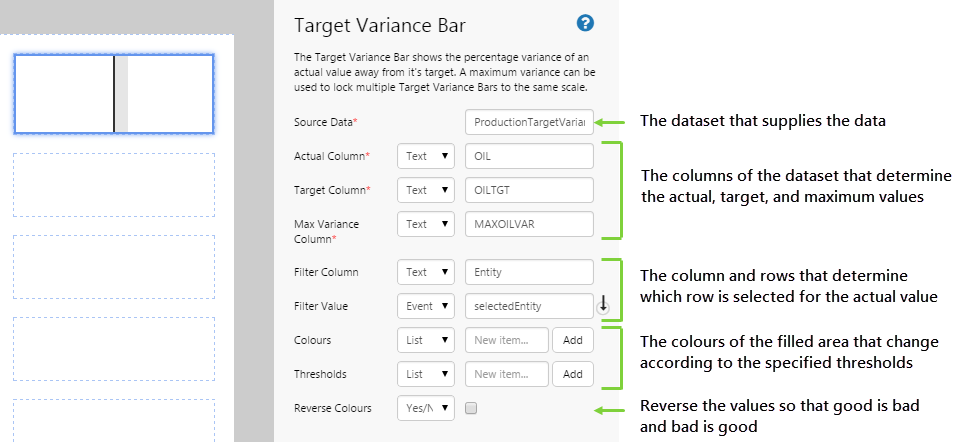
Task: Open the Filter Value Event dropdown
Action: pos(426,306)
